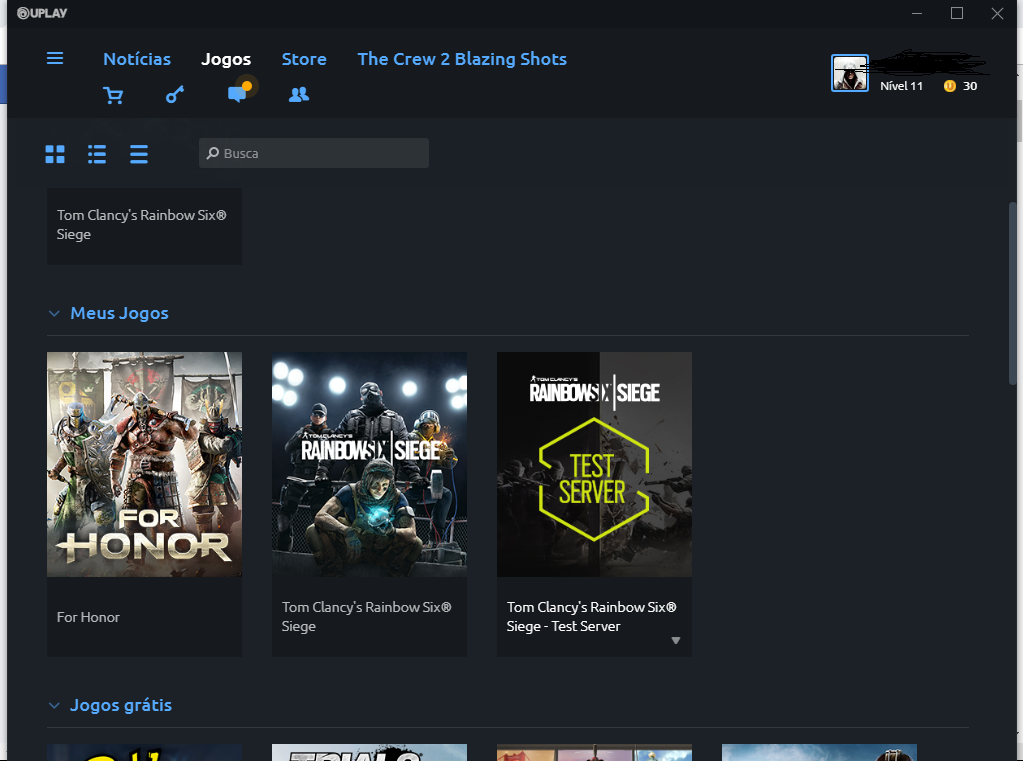Open the hamburger menu

pos(55,58)
